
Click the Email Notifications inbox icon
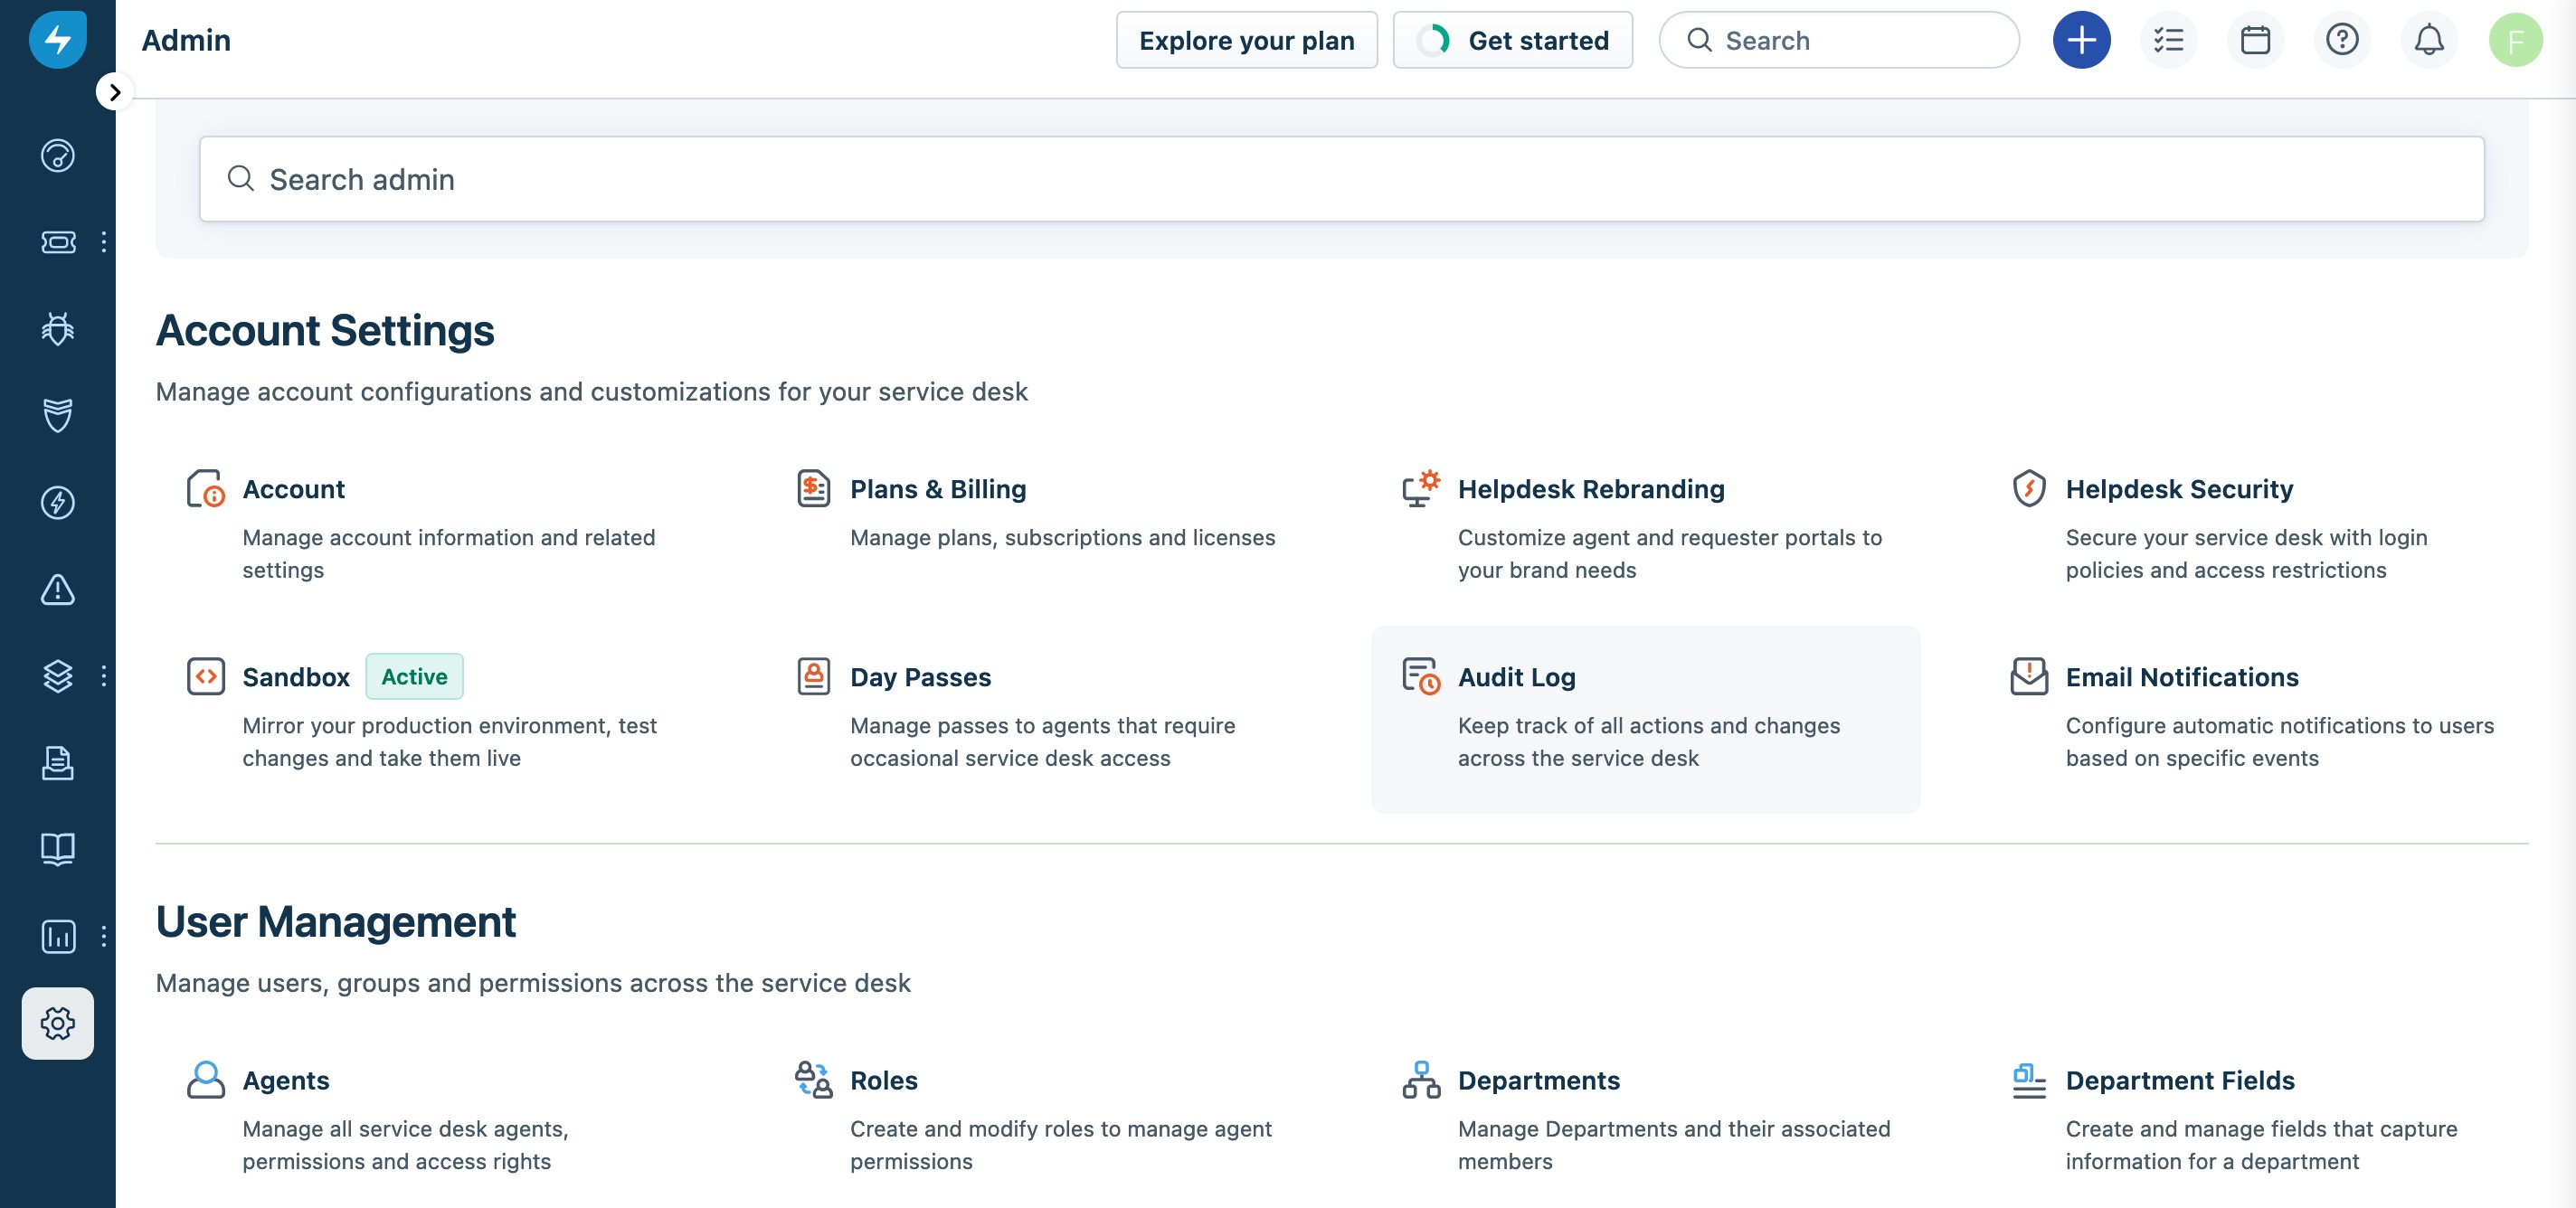2029,677
